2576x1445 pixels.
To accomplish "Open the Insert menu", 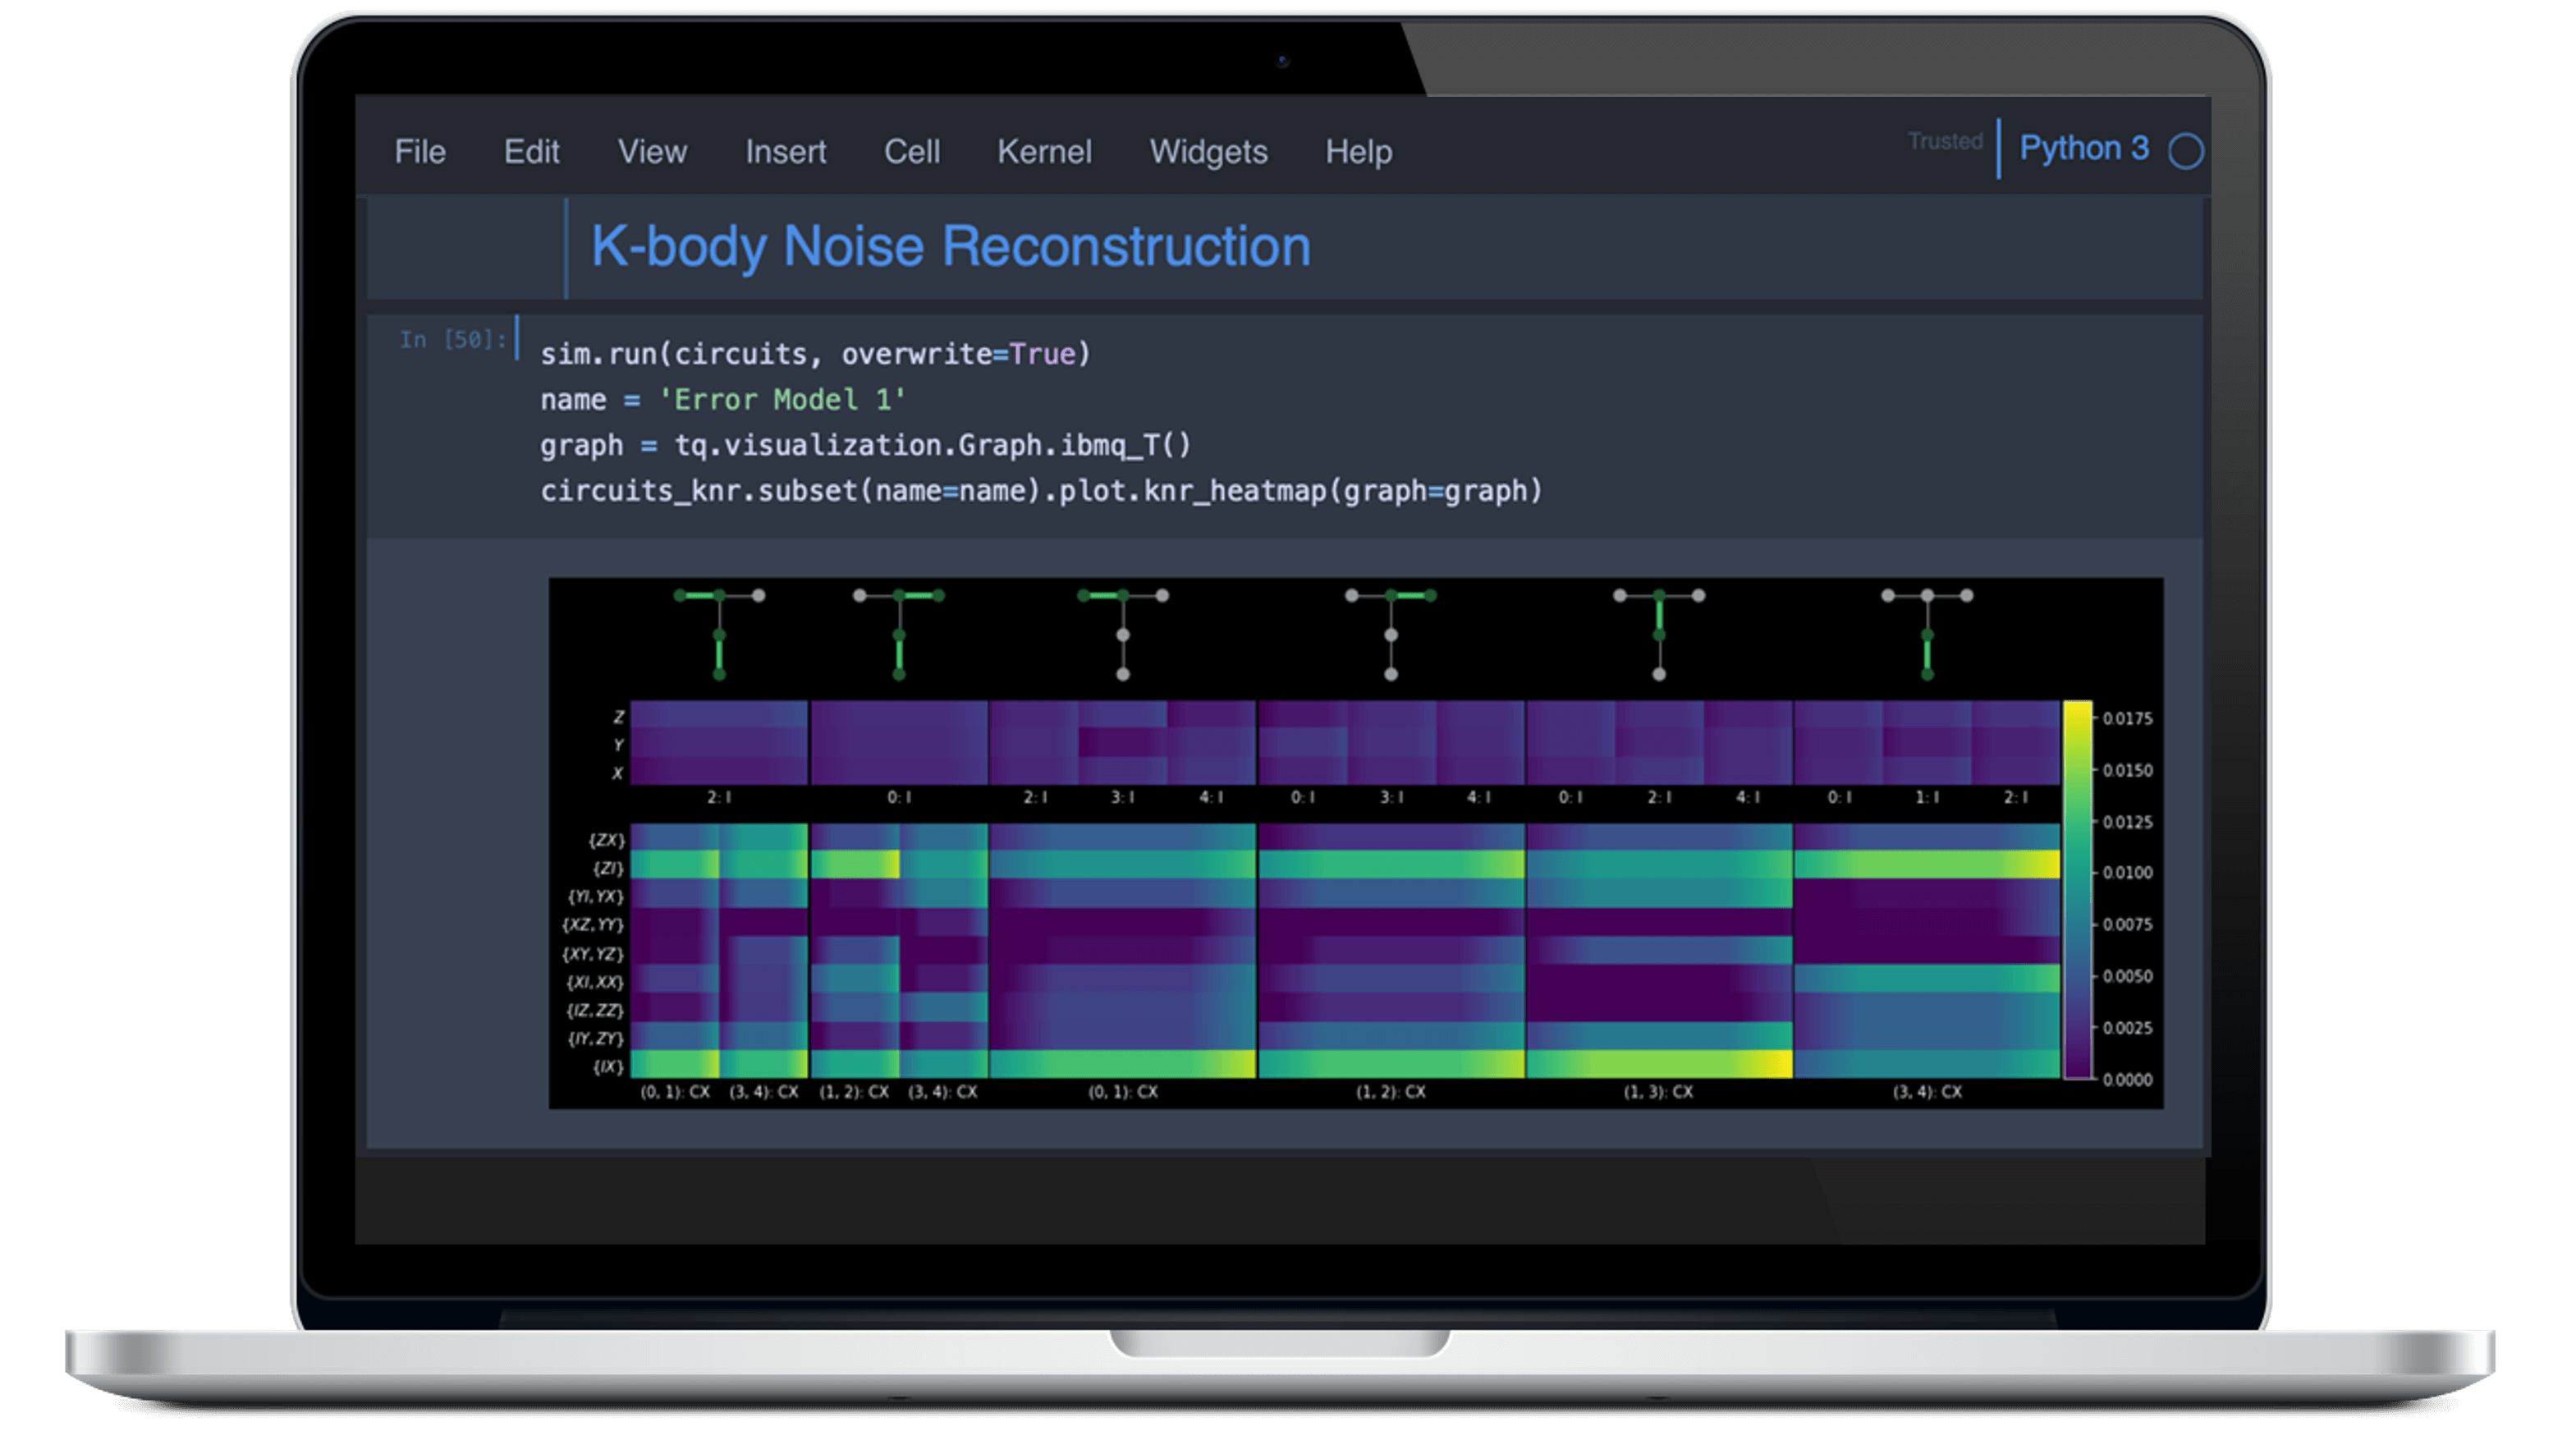I will click(785, 152).
